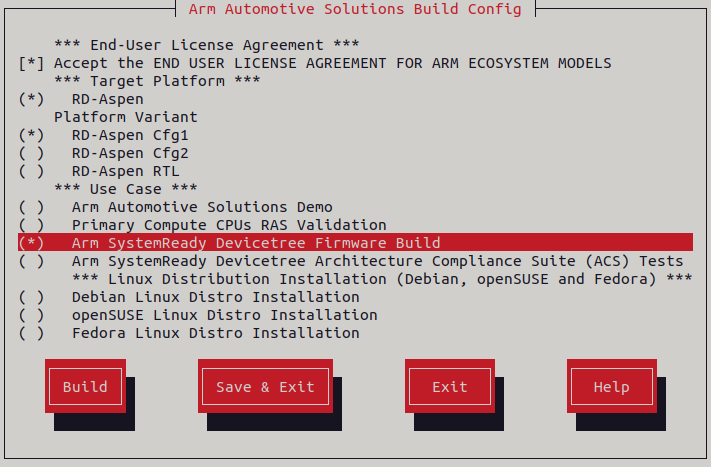Click the End-User License Agreement heading
This screenshot has height=467, width=711.
(x=207, y=45)
